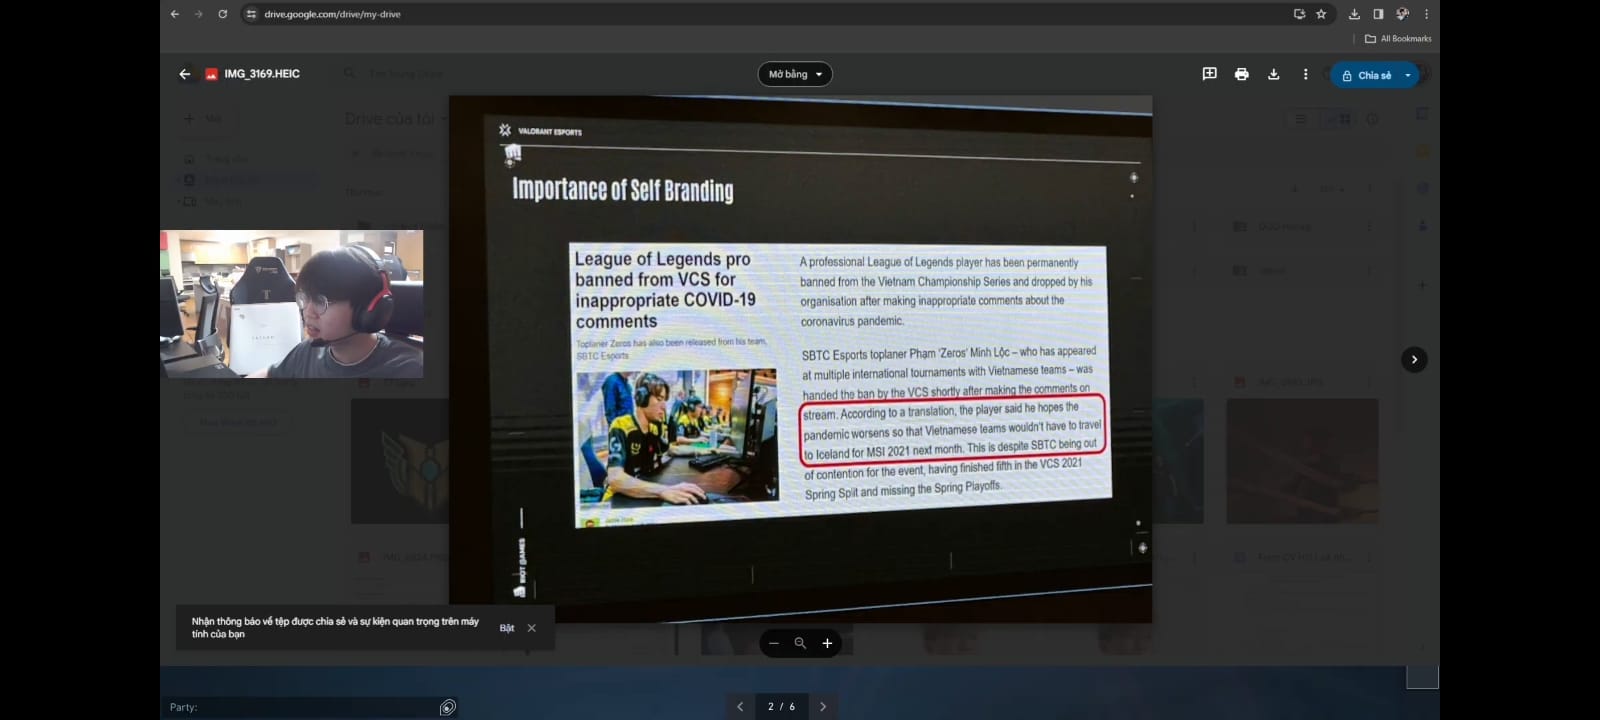Image resolution: width=1600 pixels, height=720 pixels.
Task: Expand the arrow next to Chia sẻ
Action: click(x=1408, y=75)
